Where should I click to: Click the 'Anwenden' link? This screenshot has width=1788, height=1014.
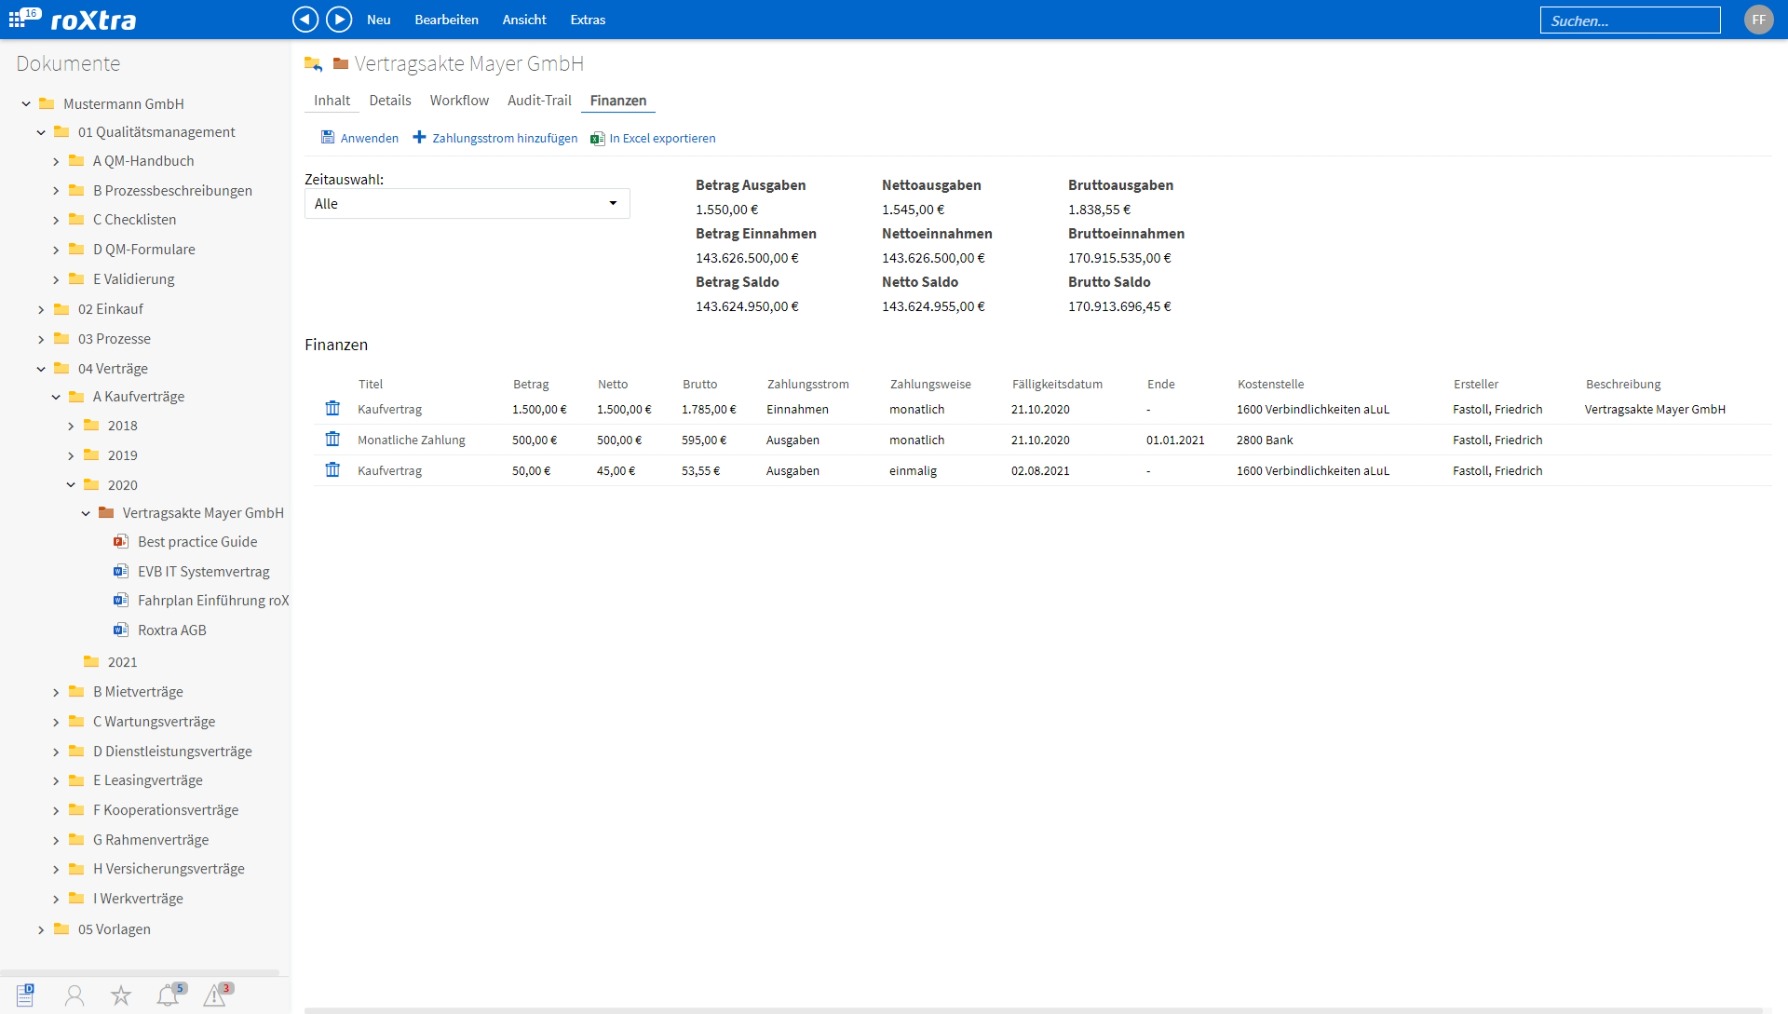point(369,138)
